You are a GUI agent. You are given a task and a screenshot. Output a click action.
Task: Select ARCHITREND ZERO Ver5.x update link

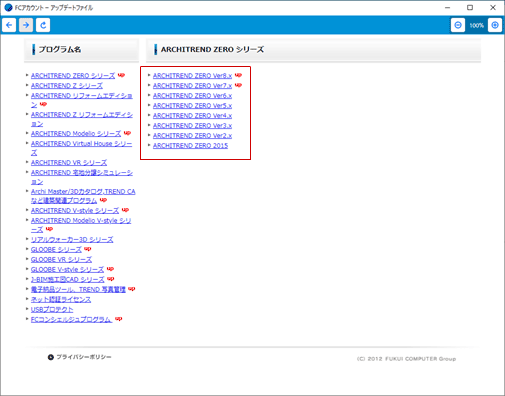(192, 106)
